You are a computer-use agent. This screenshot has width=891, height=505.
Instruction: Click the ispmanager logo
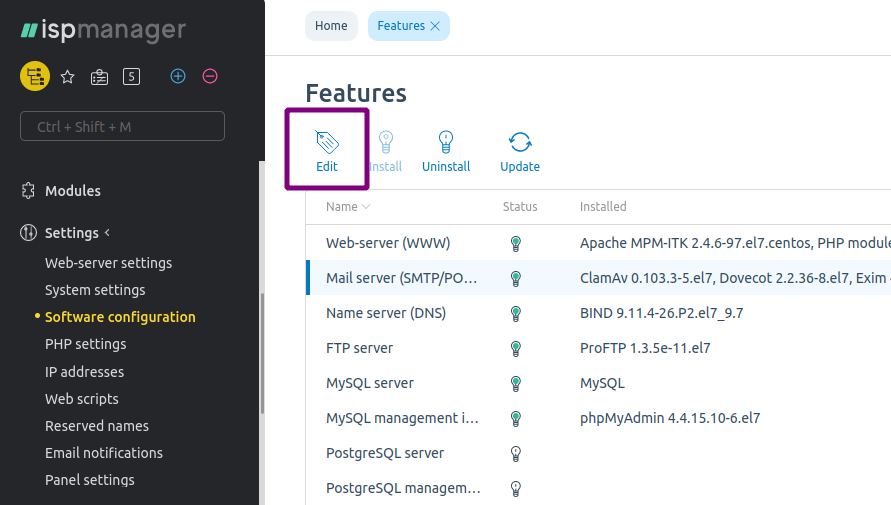[103, 30]
